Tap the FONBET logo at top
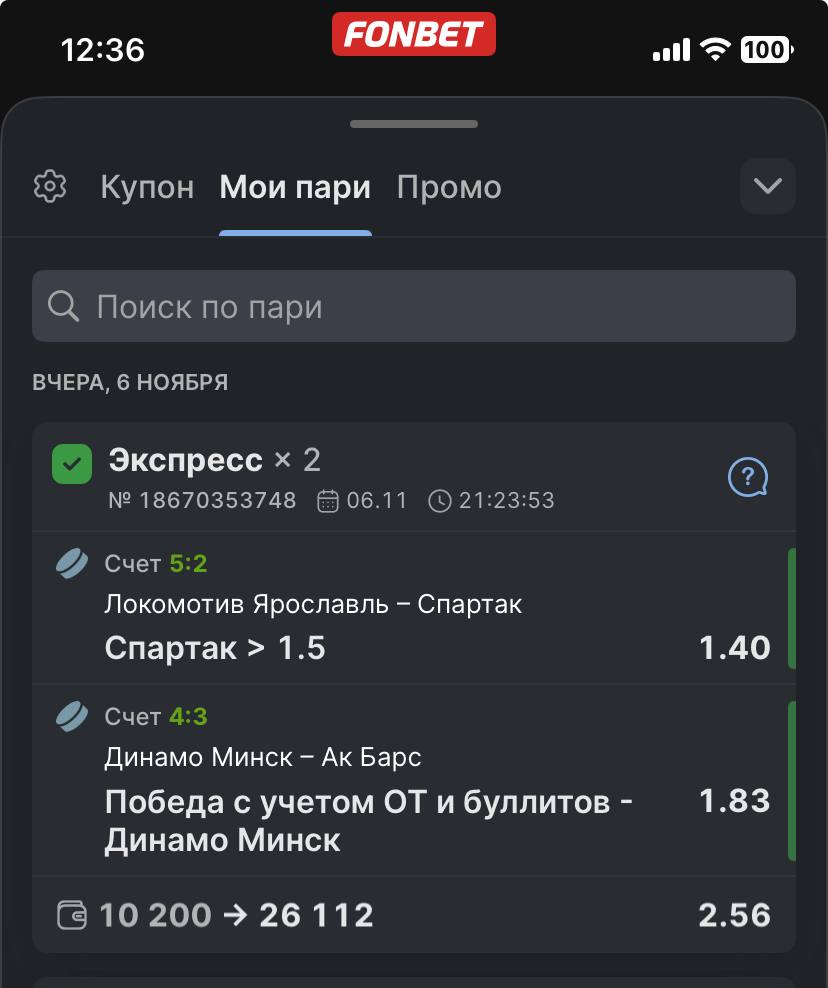The image size is (828, 988). point(414,35)
